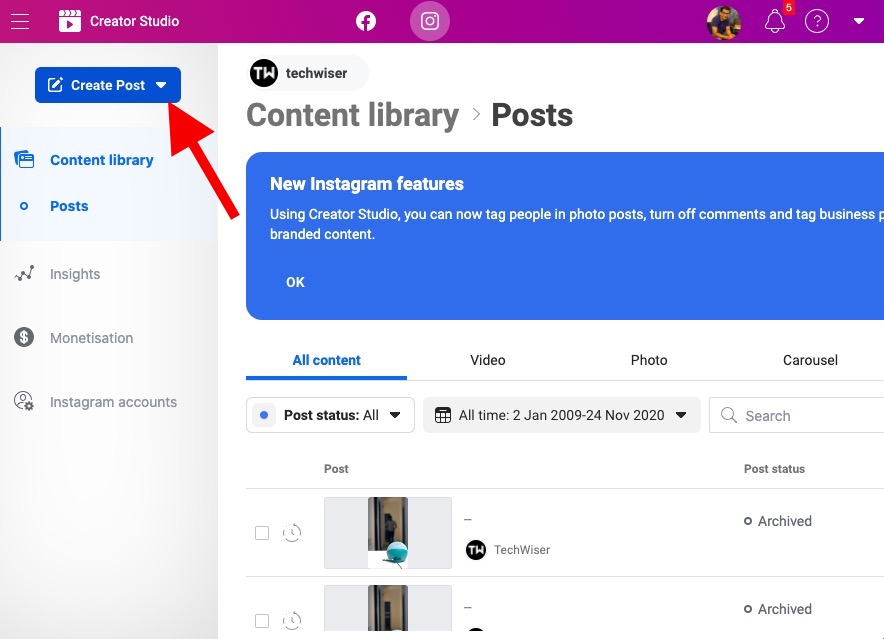
Task: Click the second post's clock history icon
Action: 292,620
